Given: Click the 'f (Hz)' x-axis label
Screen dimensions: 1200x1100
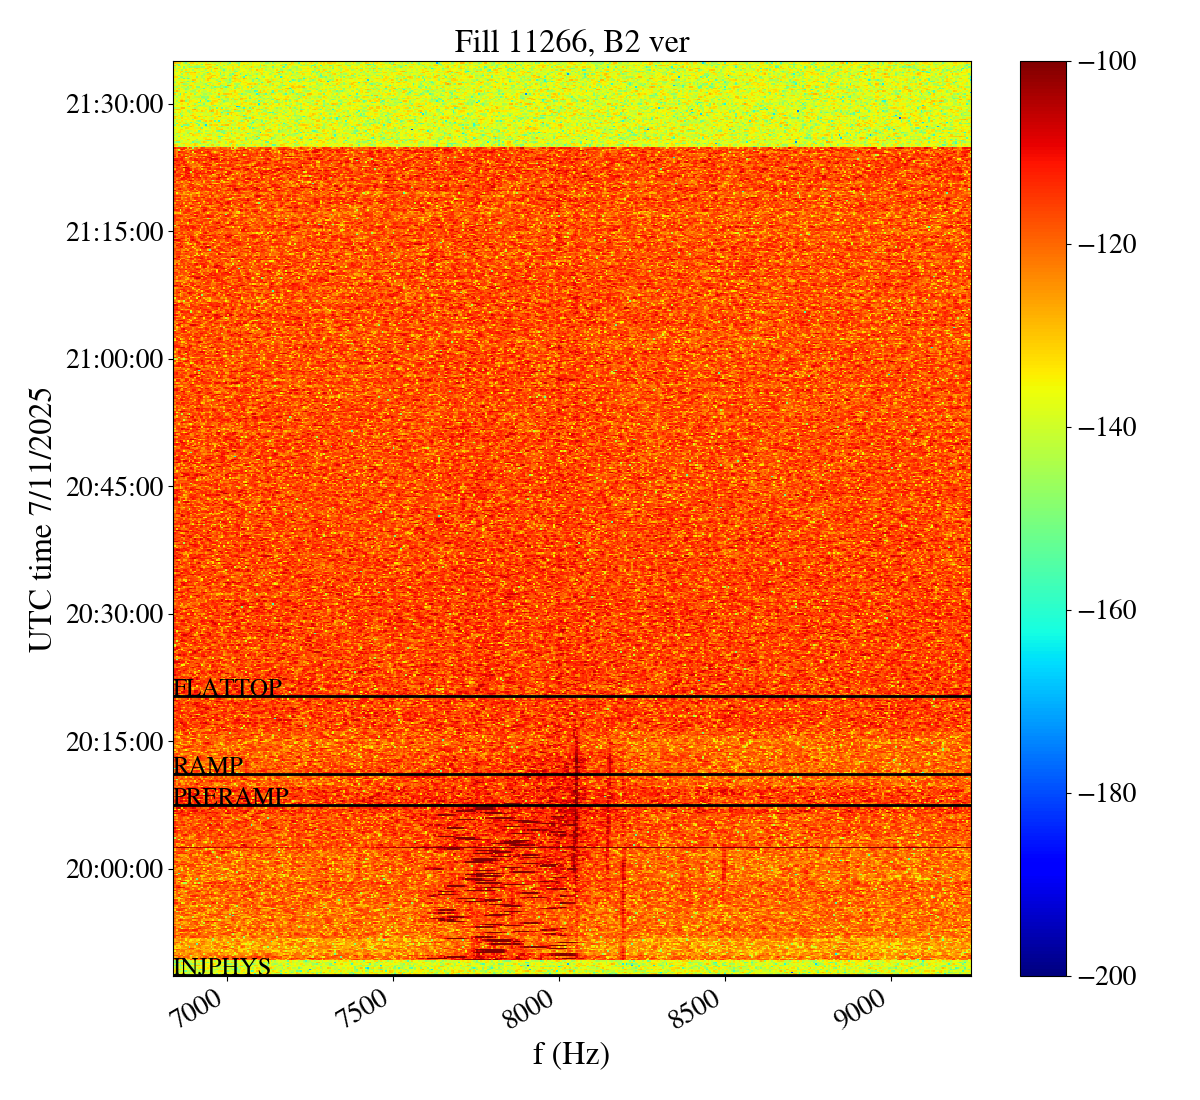Looking at the screenshot, I should coord(571,1054).
